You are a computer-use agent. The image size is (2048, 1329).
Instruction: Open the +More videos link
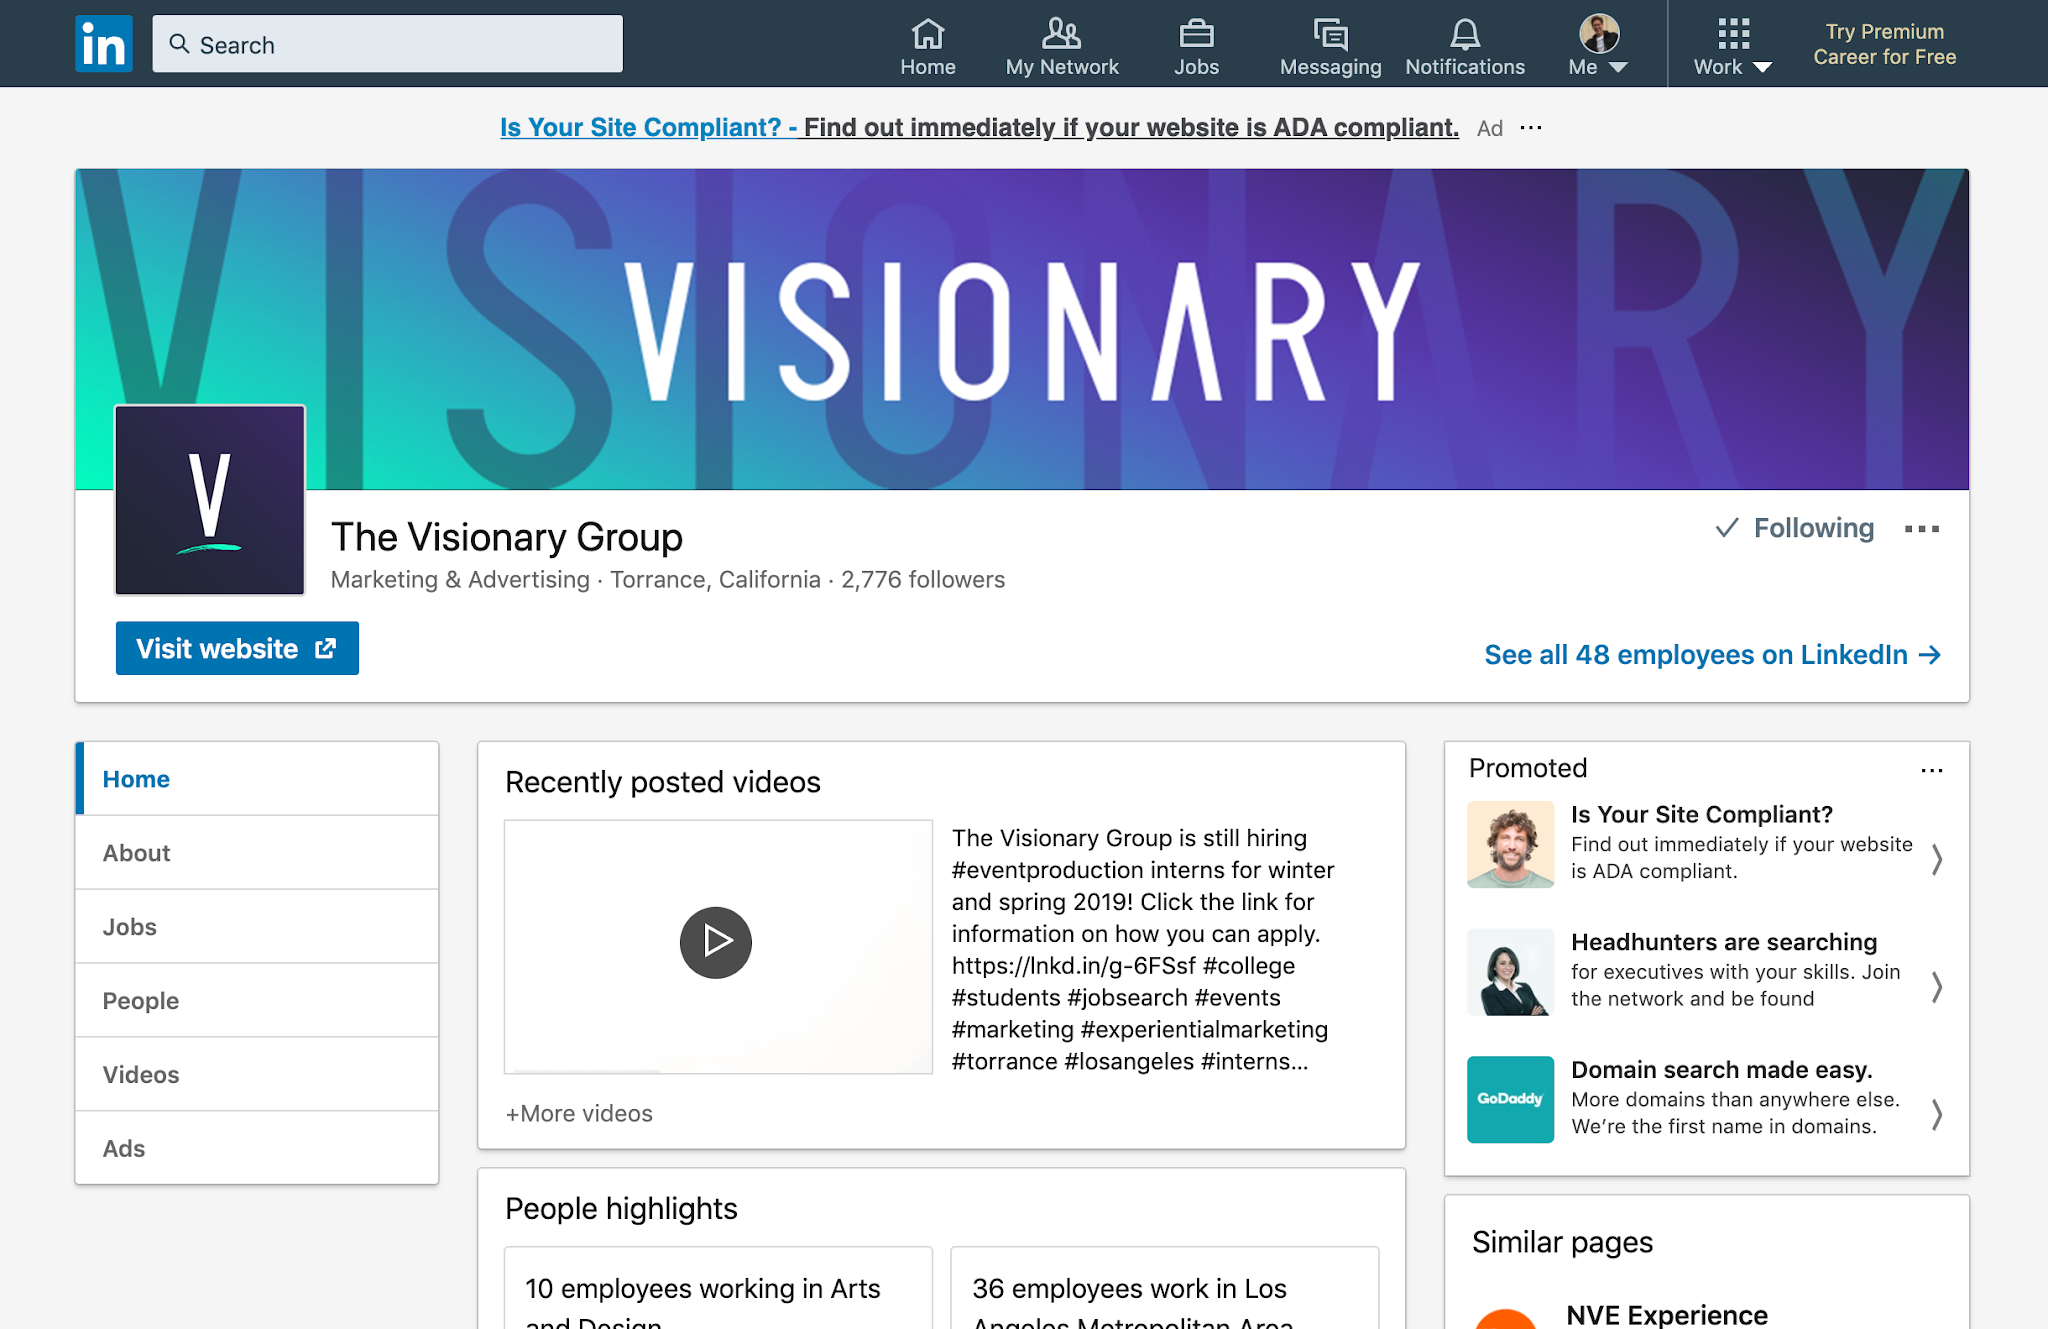579,1114
